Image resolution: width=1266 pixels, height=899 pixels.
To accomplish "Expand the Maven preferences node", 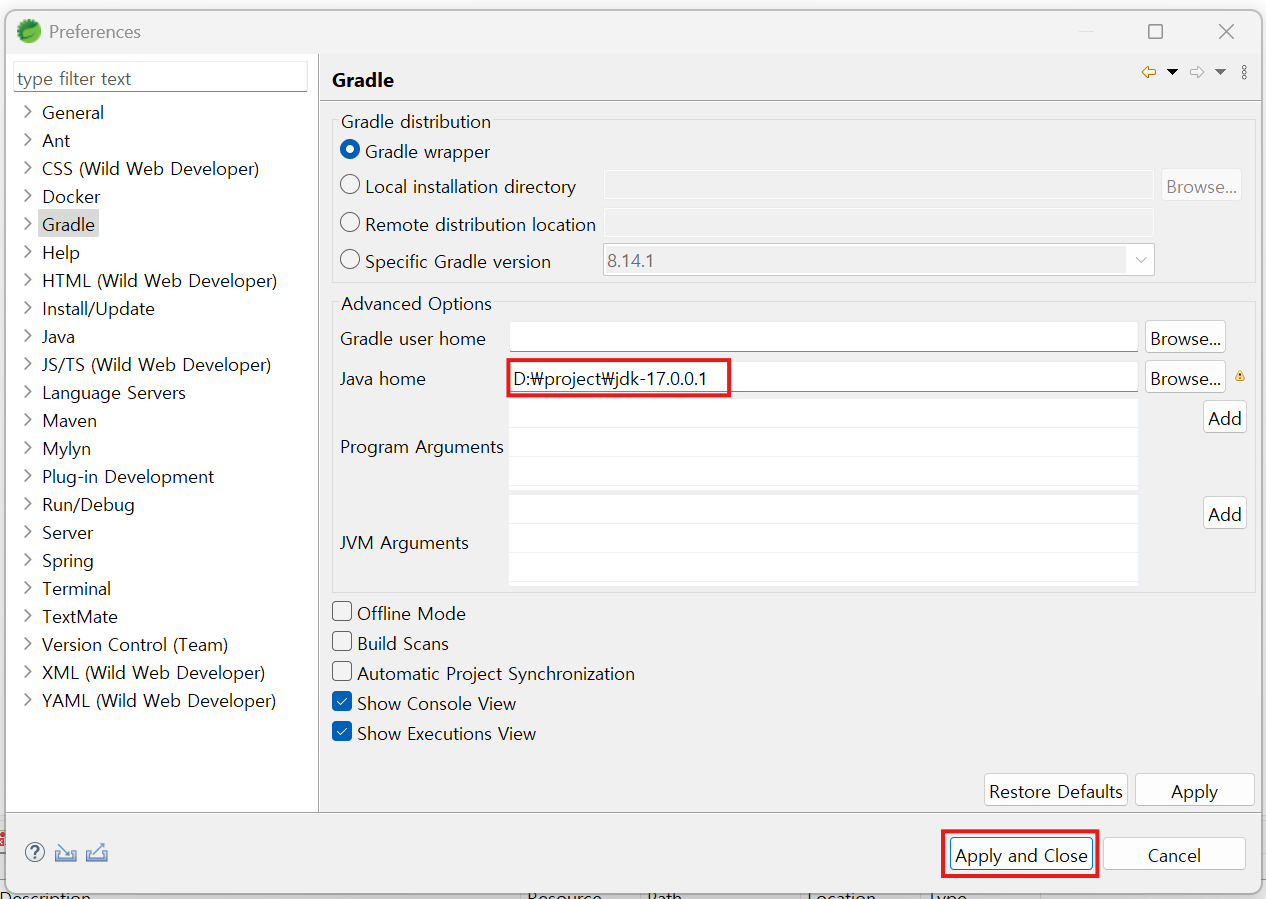I will point(27,420).
